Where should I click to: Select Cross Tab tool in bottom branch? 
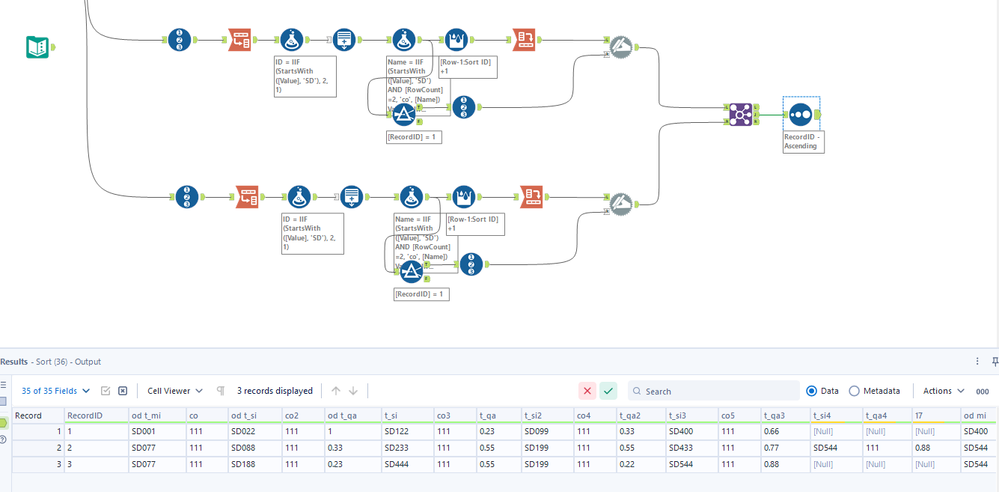(x=531, y=197)
